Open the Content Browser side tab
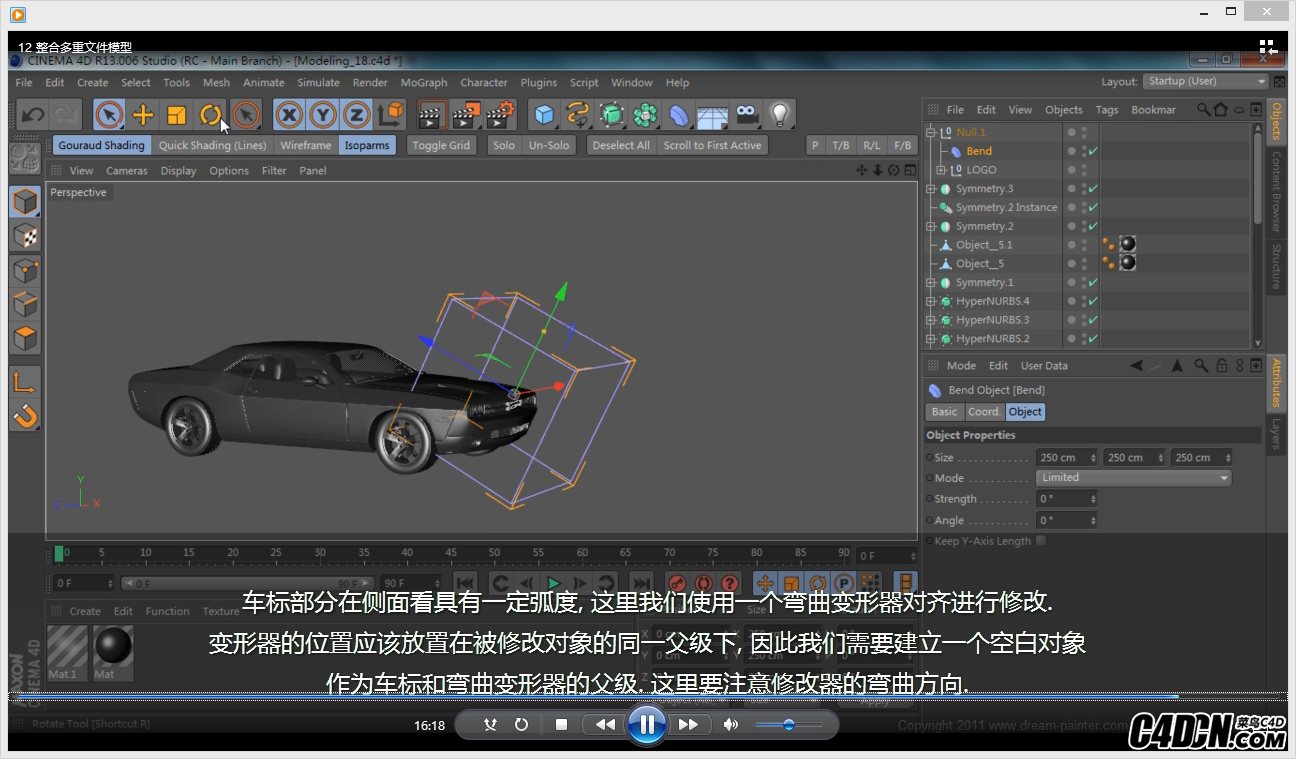Viewport: 1296px width, 759px height. click(1277, 192)
